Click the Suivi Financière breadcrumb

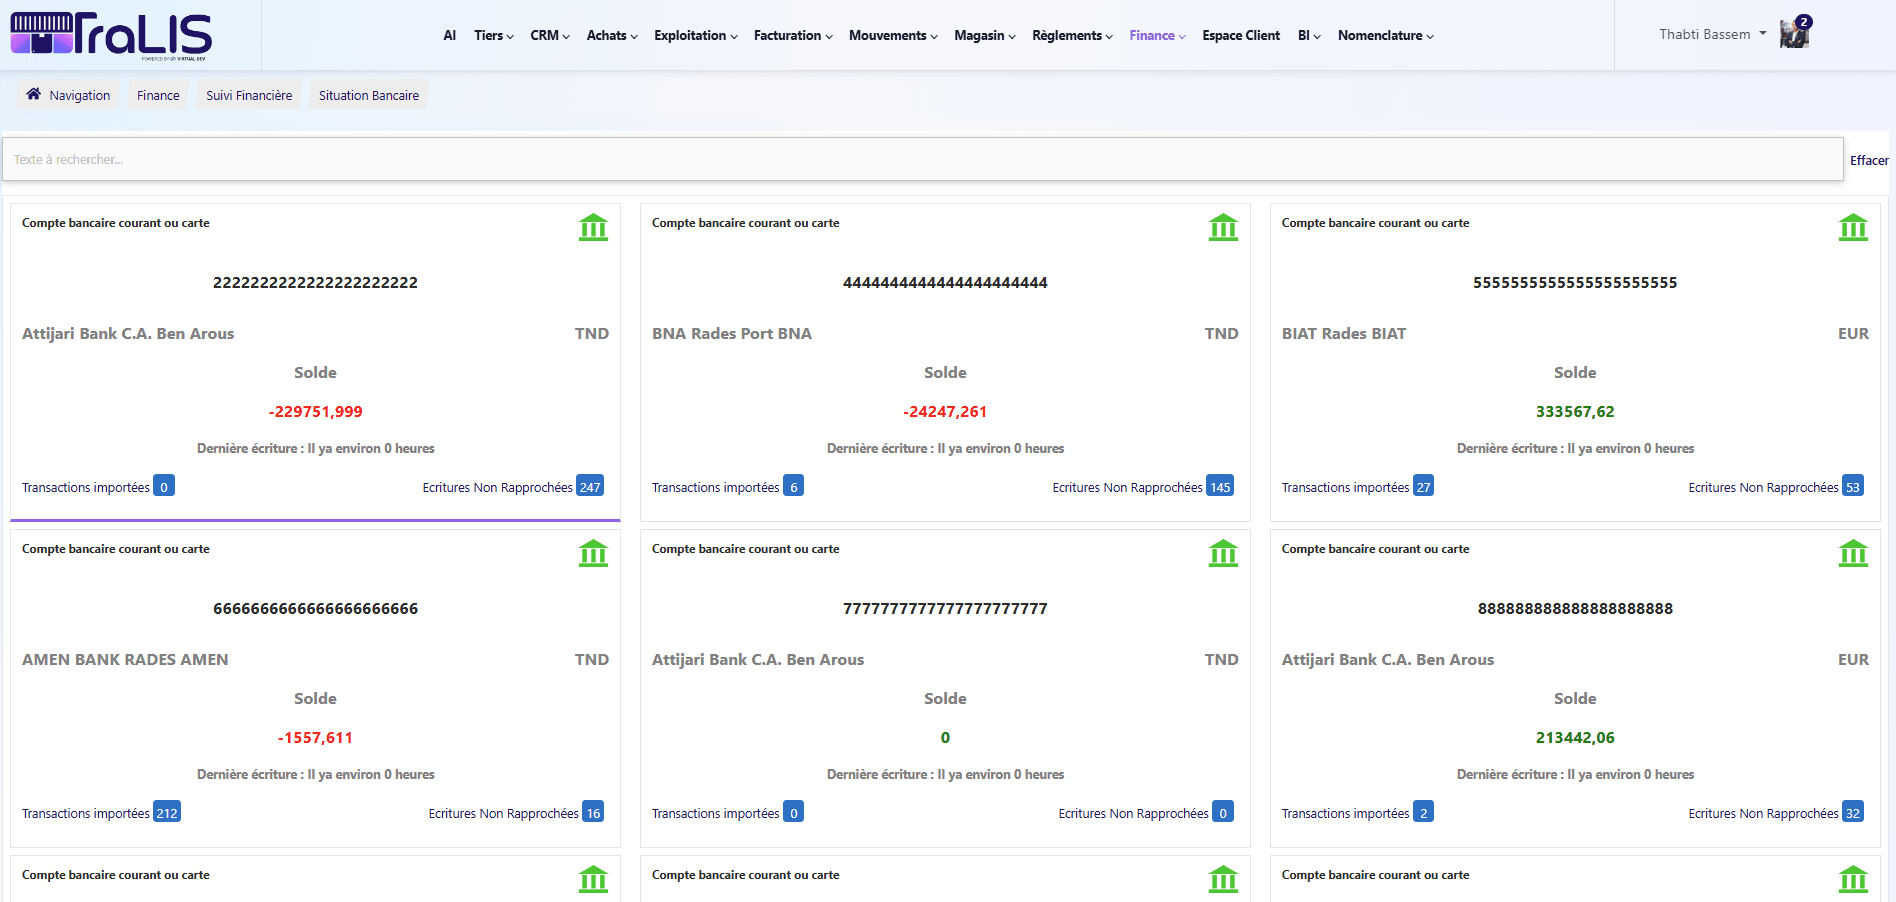tap(249, 95)
